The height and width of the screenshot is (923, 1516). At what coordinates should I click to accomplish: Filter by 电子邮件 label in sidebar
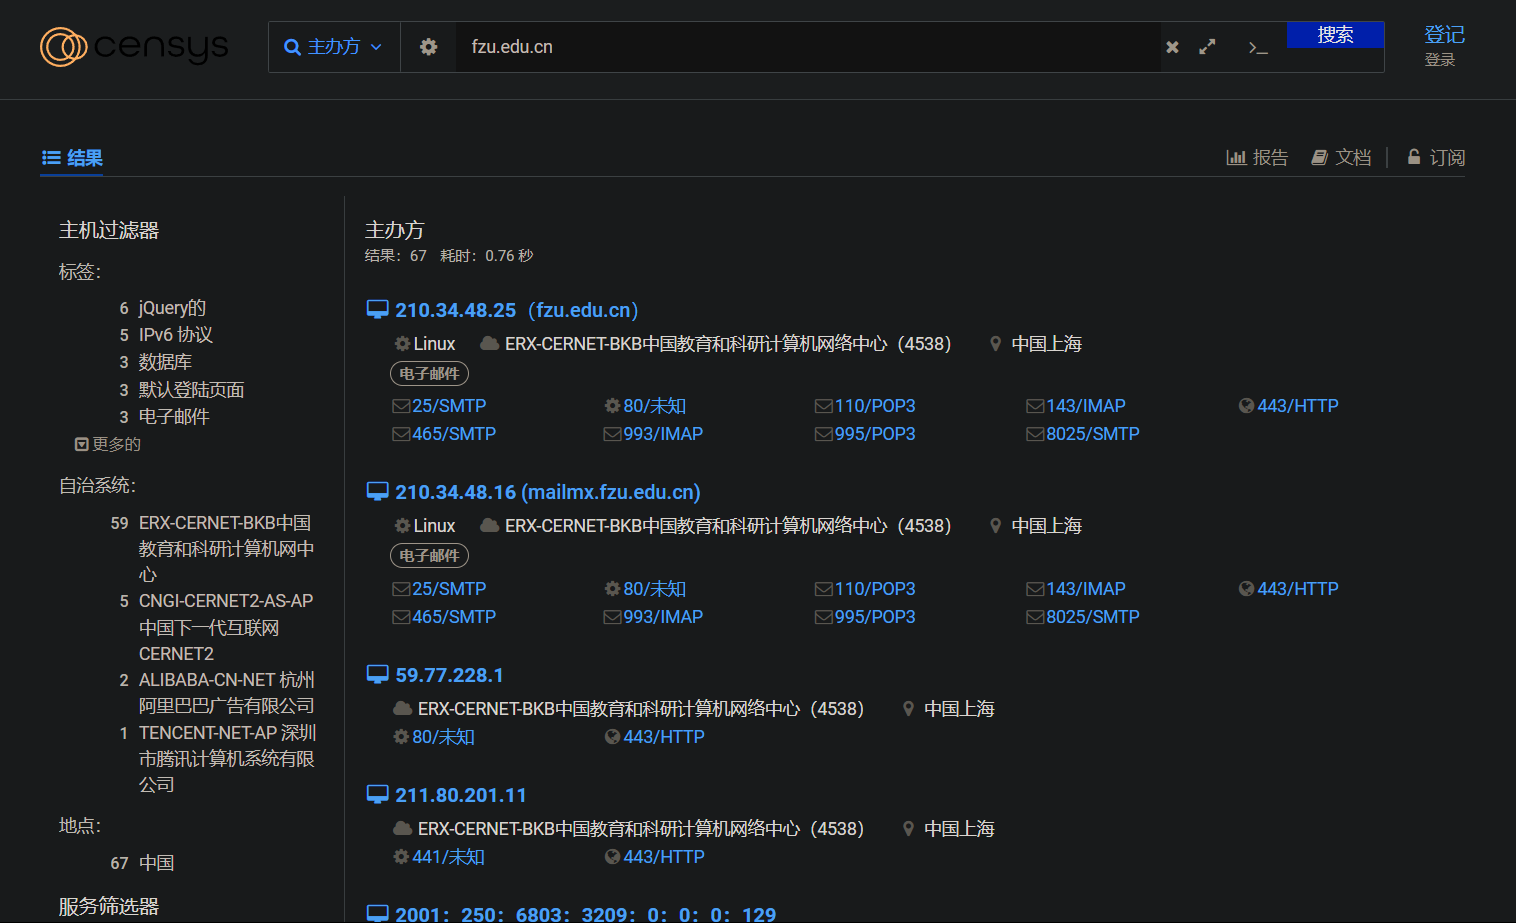coord(174,417)
